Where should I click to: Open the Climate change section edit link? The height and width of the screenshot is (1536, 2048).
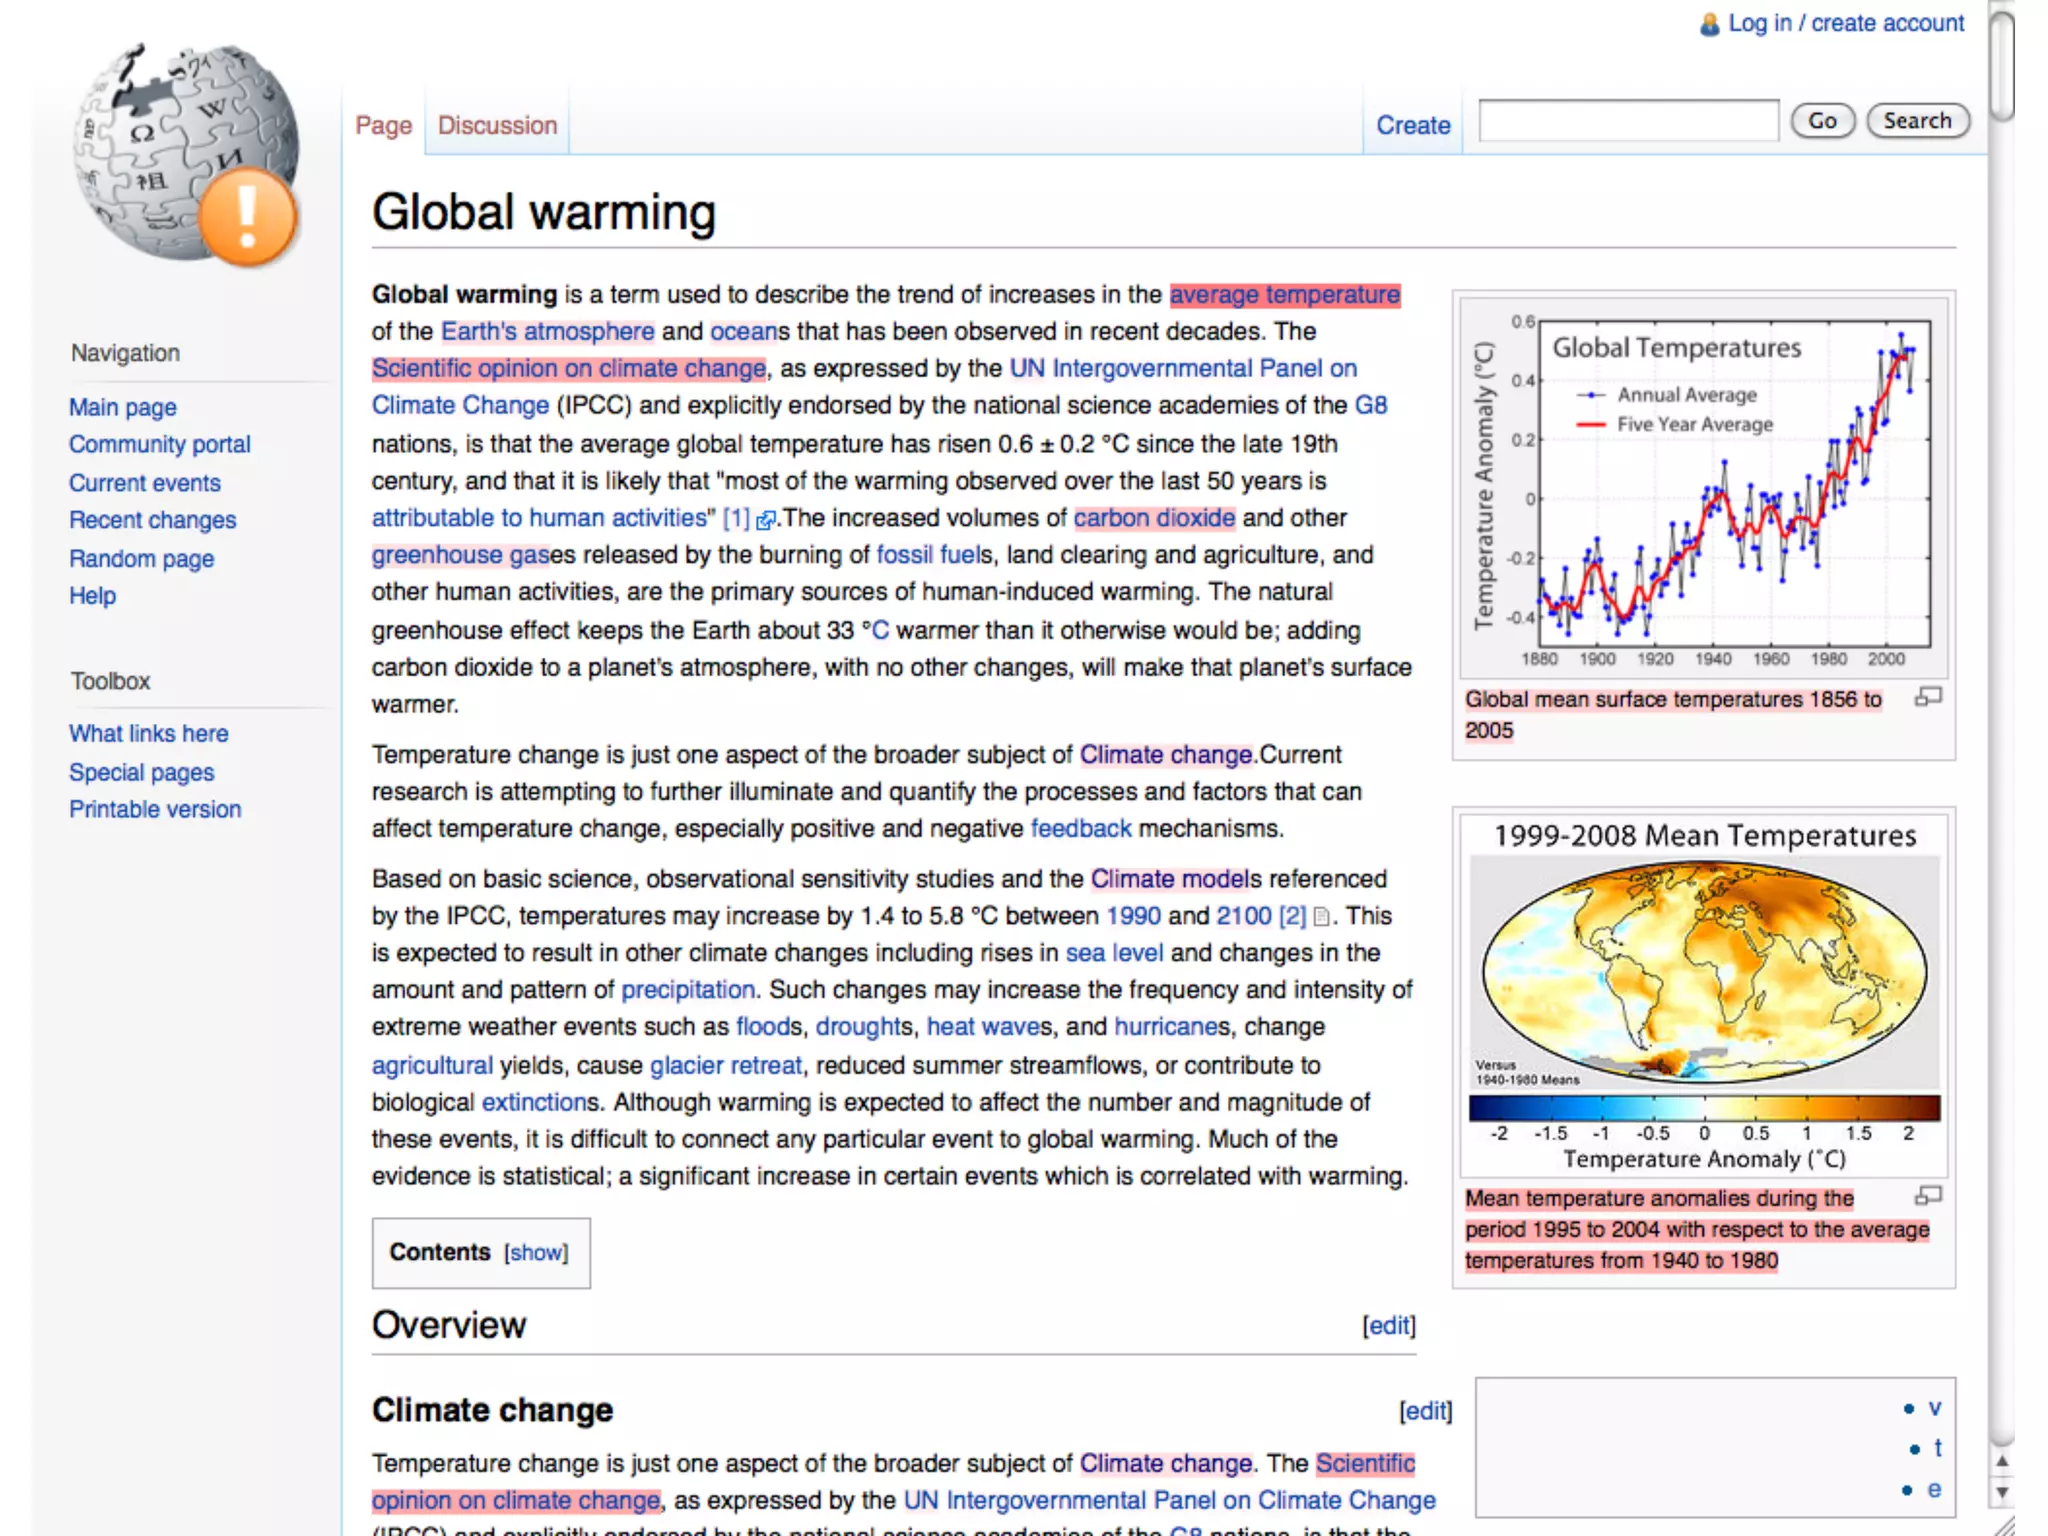(x=1425, y=1411)
